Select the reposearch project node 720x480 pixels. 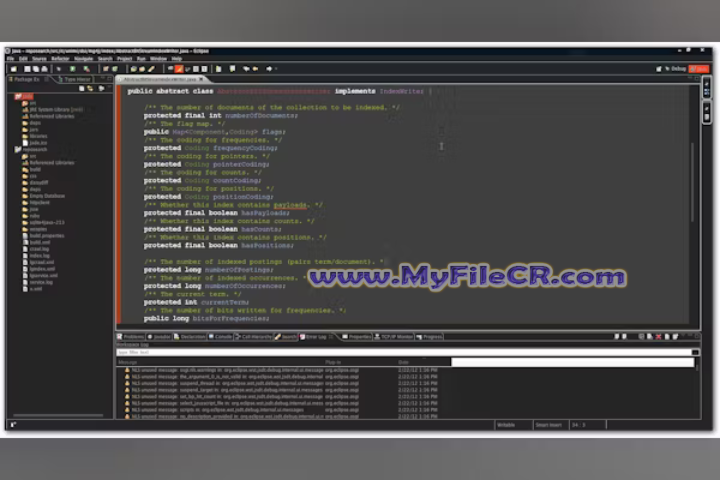click(31, 149)
